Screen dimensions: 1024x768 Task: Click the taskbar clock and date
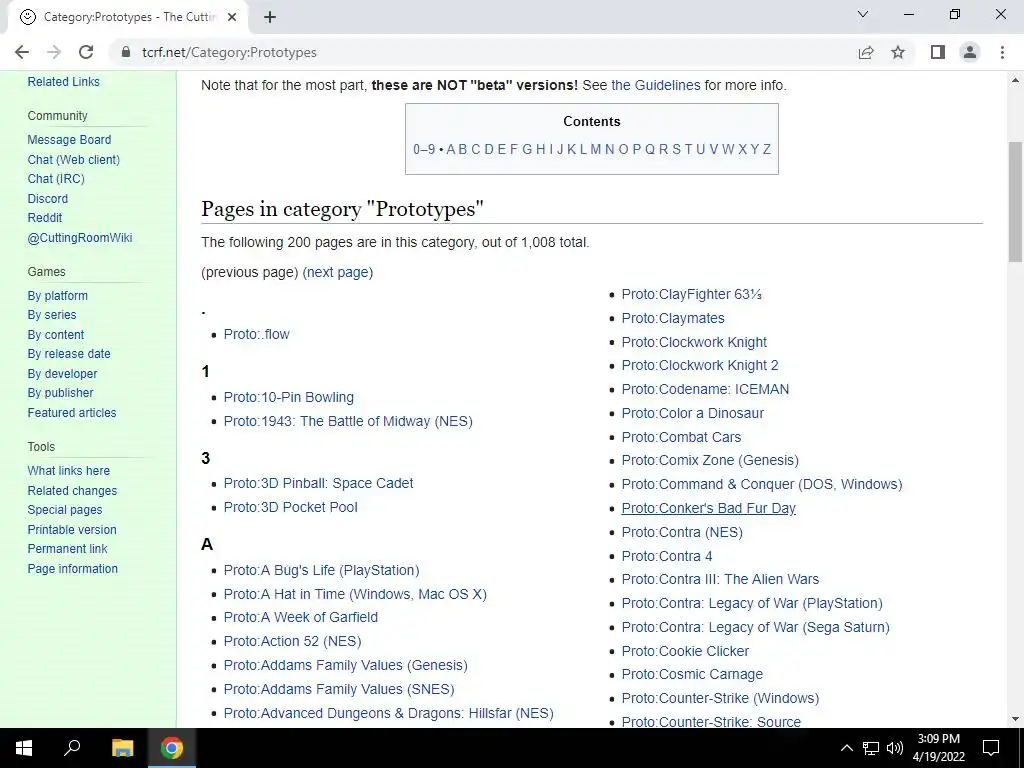(938, 748)
